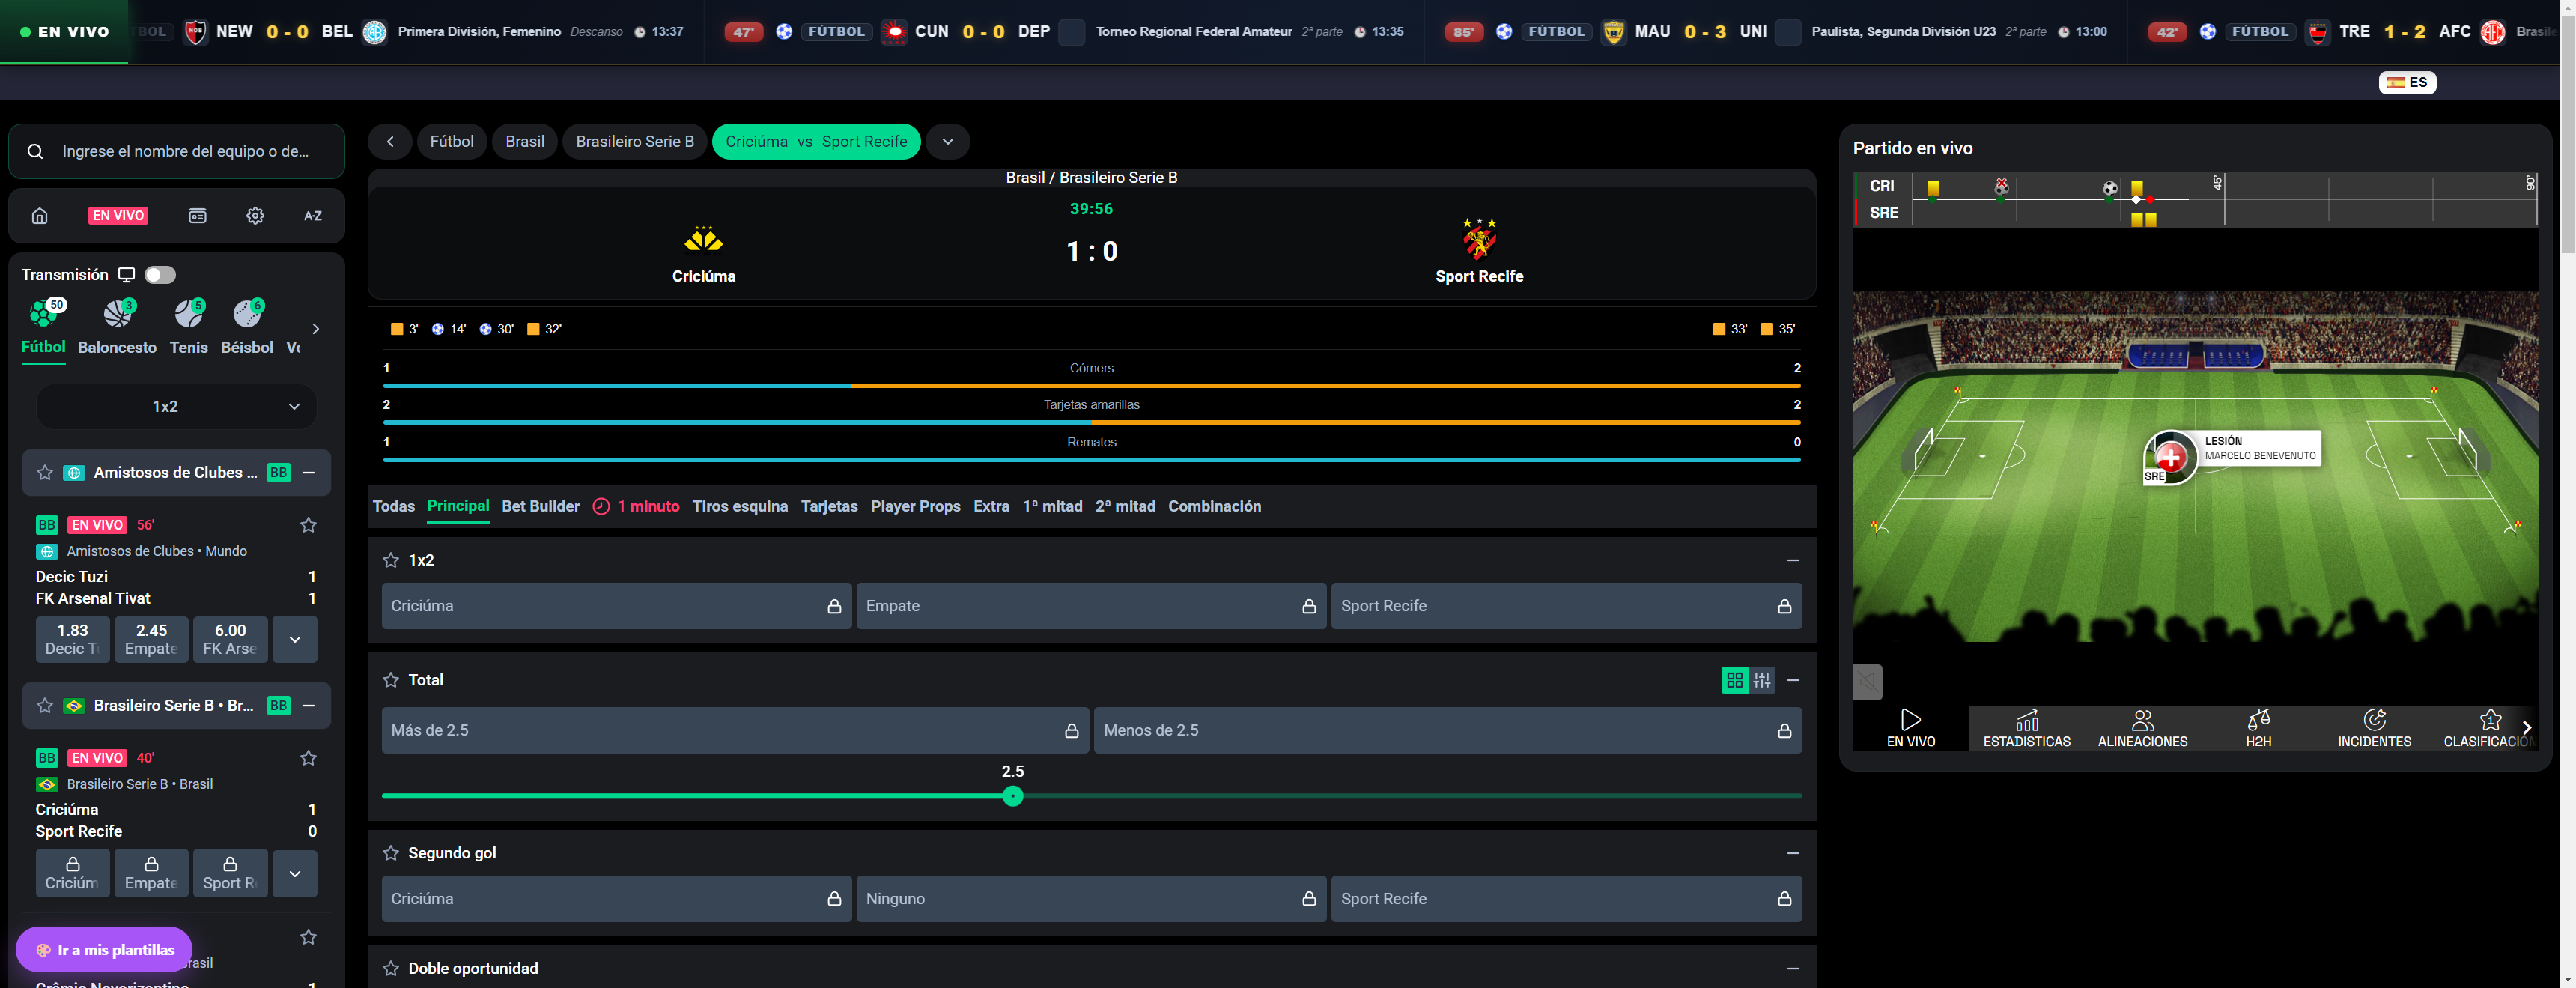Select the EN VIVO sidebar filter
The width and height of the screenshot is (2576, 988).
(x=118, y=216)
